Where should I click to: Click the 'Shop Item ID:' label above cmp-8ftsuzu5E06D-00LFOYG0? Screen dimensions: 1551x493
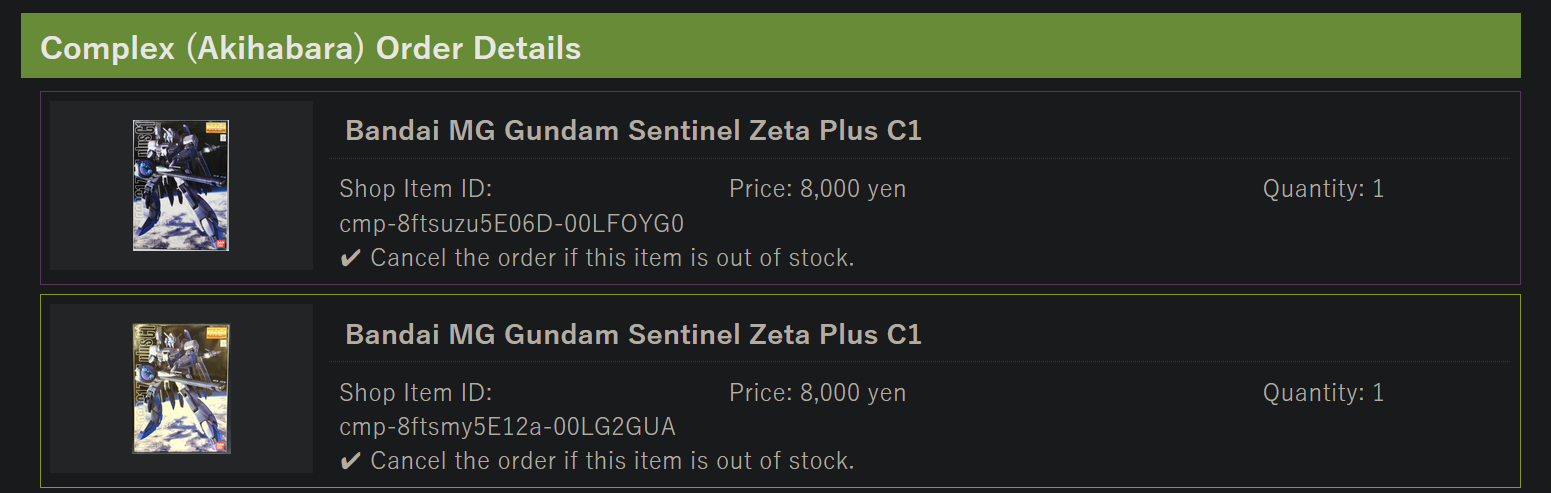[x=416, y=189]
